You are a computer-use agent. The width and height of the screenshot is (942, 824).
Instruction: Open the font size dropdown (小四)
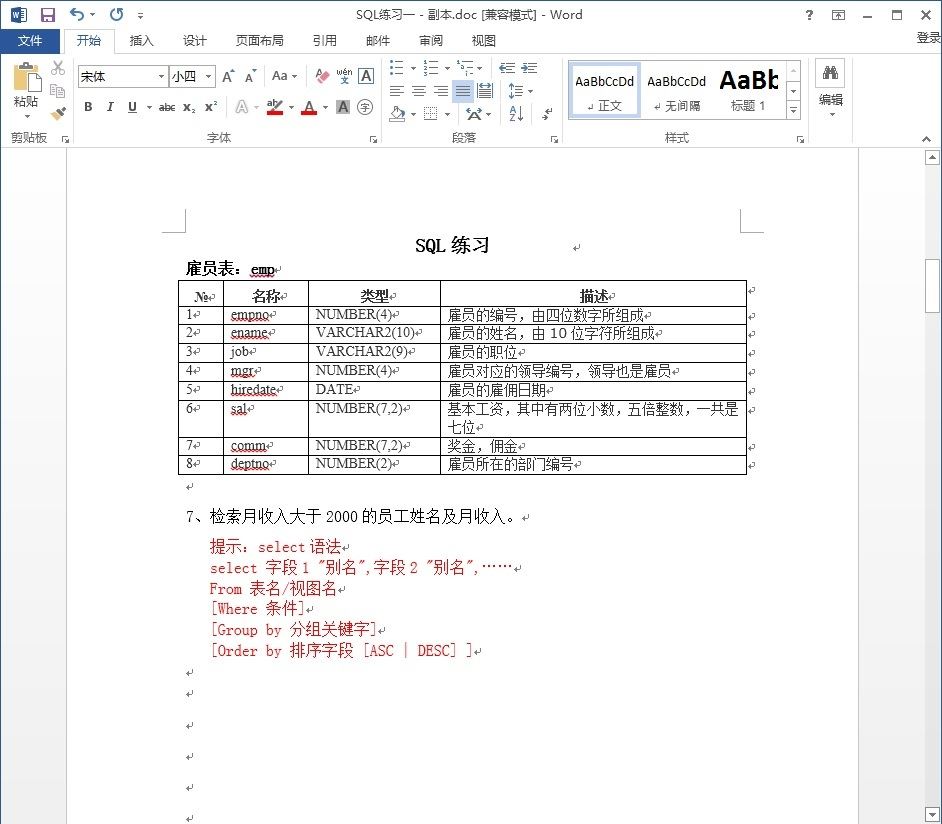point(208,76)
